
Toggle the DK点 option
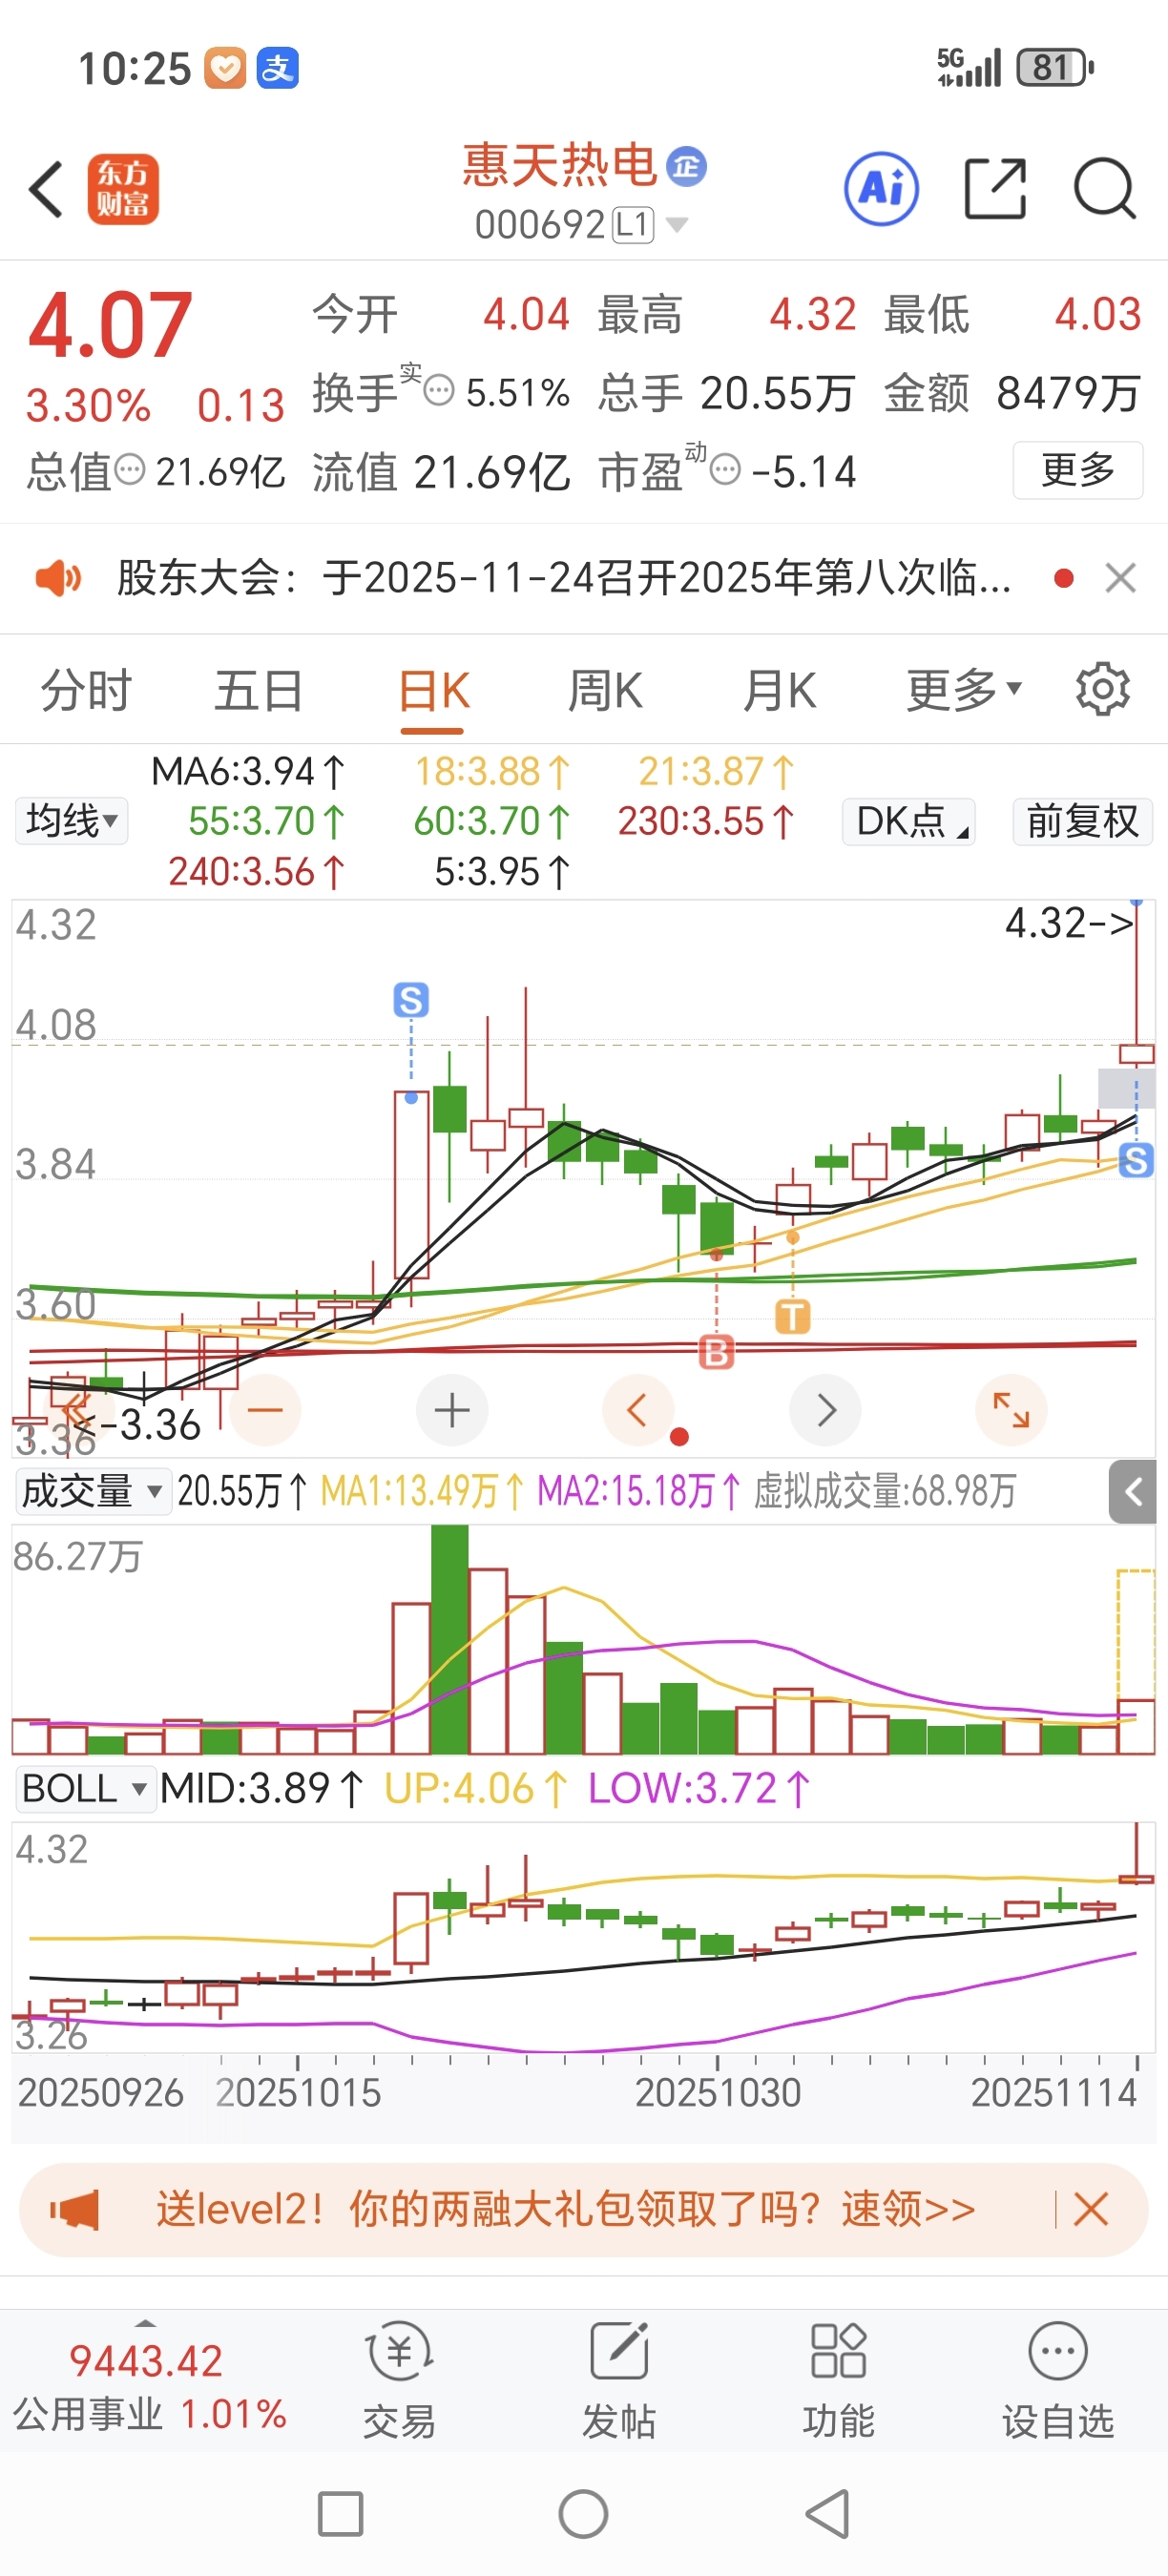tap(909, 821)
